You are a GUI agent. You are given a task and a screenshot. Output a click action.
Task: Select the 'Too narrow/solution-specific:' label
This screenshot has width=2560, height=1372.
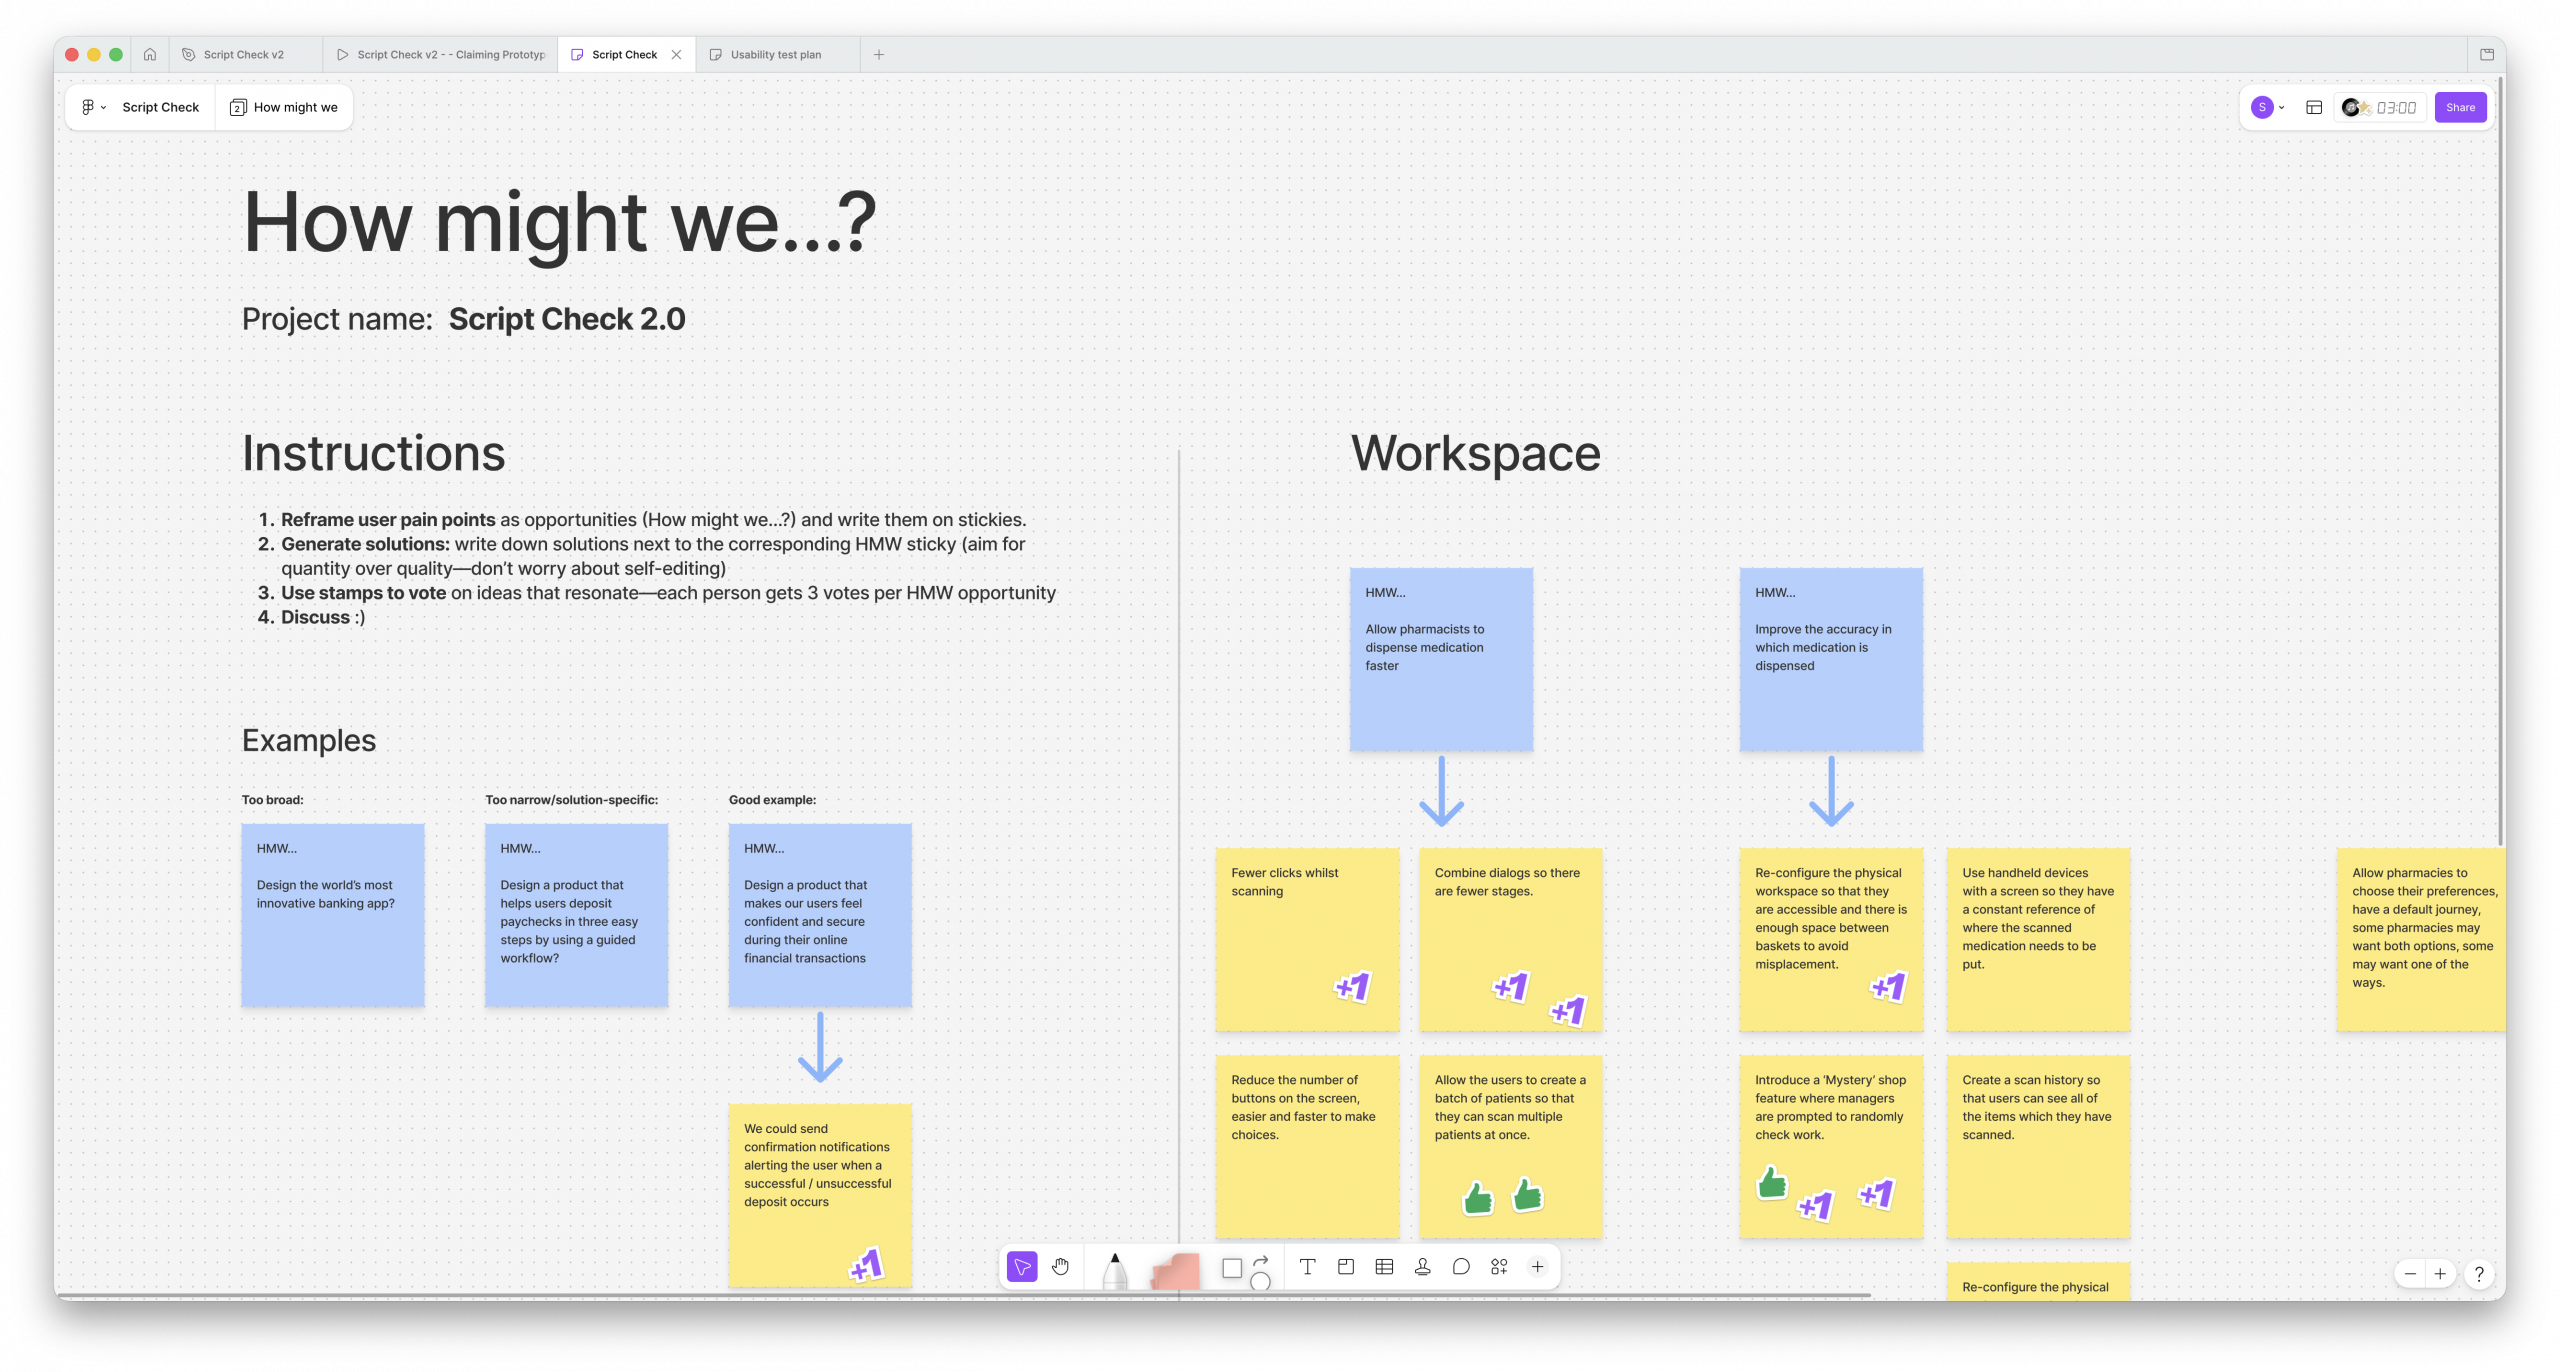click(x=572, y=800)
